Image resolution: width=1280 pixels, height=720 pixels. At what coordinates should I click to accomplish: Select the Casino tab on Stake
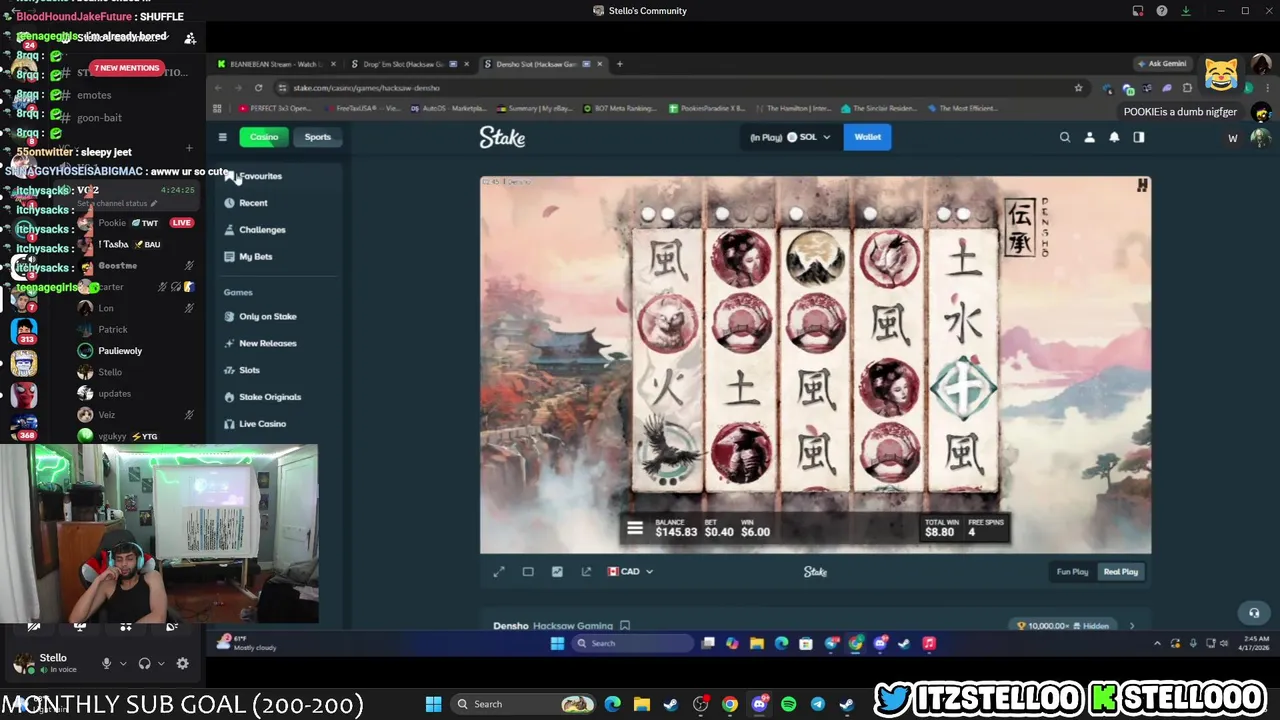264,137
